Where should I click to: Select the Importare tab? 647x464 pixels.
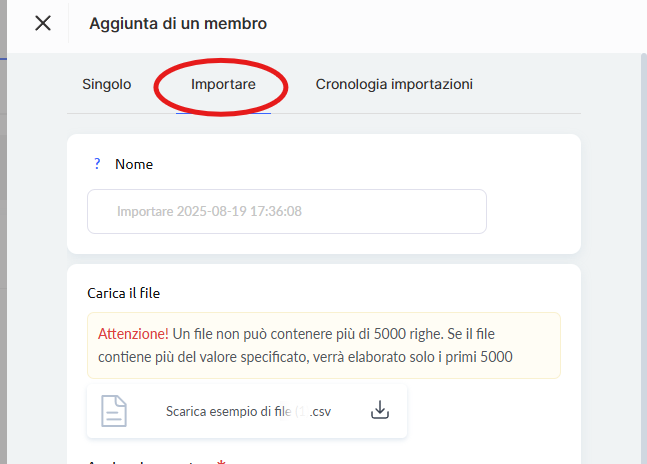pyautogui.click(x=223, y=85)
